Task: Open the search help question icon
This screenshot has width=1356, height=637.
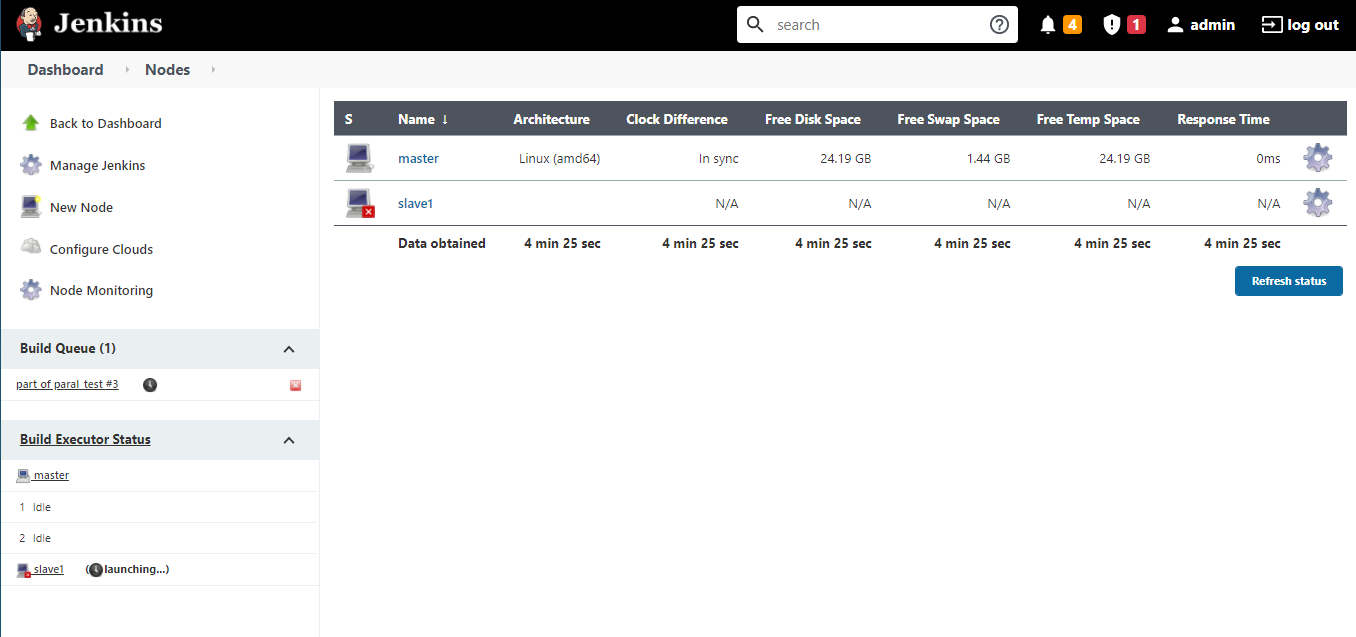Action: 999,25
